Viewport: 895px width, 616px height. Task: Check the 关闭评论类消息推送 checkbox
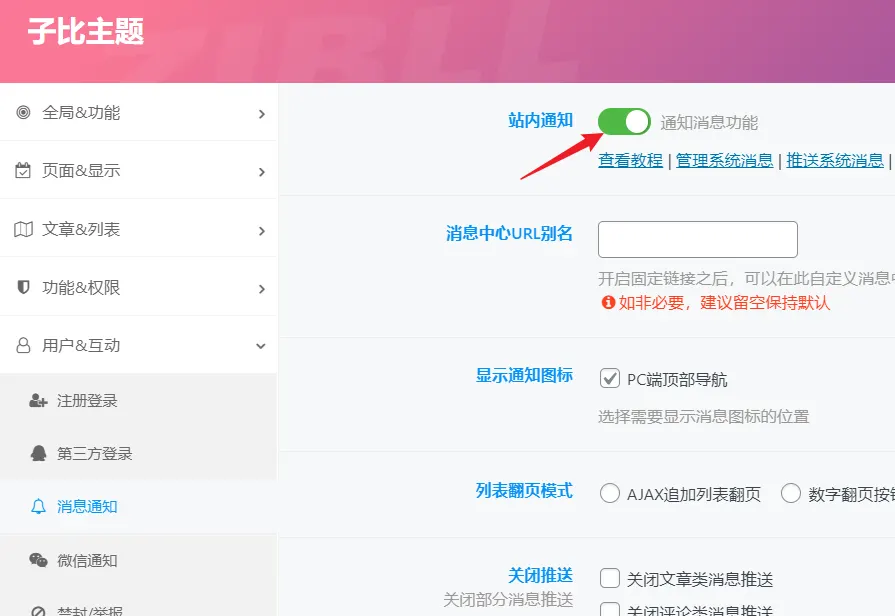pos(610,609)
